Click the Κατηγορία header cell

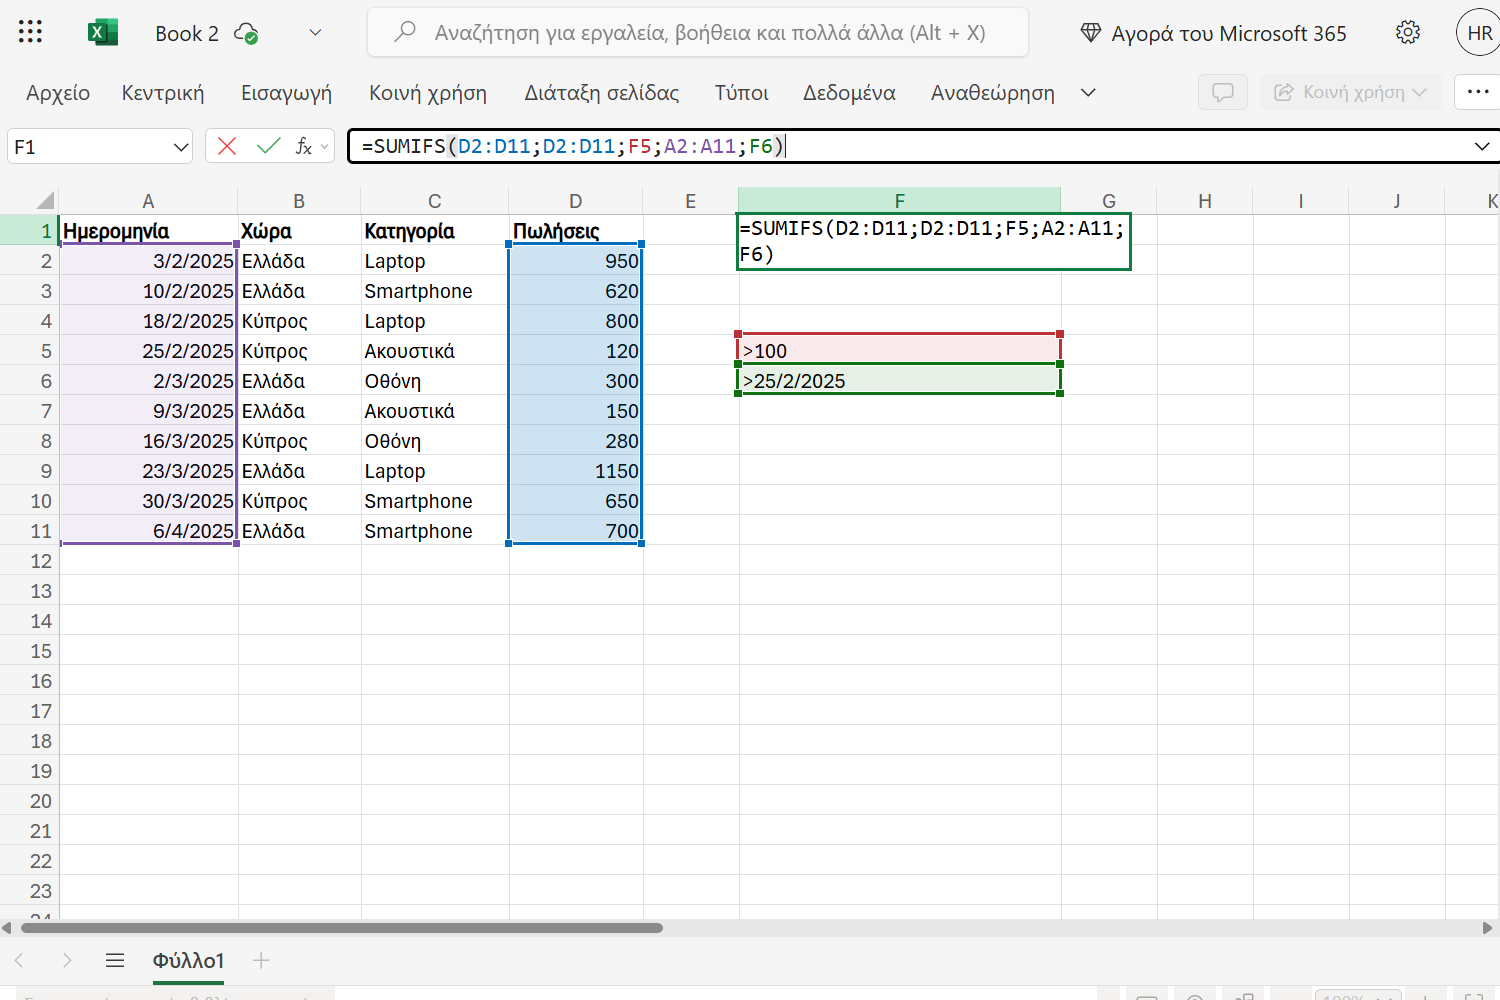pos(435,231)
